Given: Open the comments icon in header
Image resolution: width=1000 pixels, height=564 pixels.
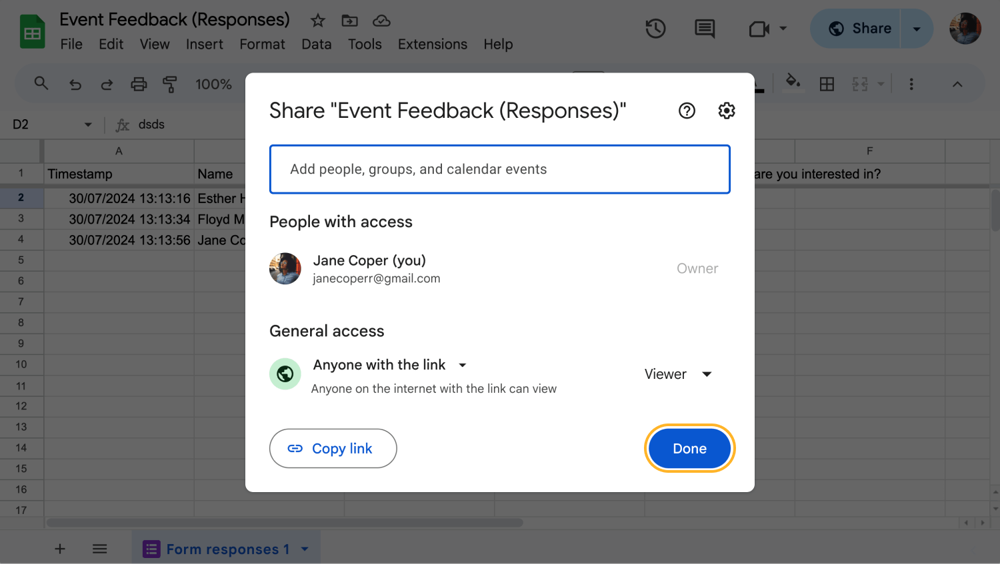Looking at the screenshot, I should point(705,29).
